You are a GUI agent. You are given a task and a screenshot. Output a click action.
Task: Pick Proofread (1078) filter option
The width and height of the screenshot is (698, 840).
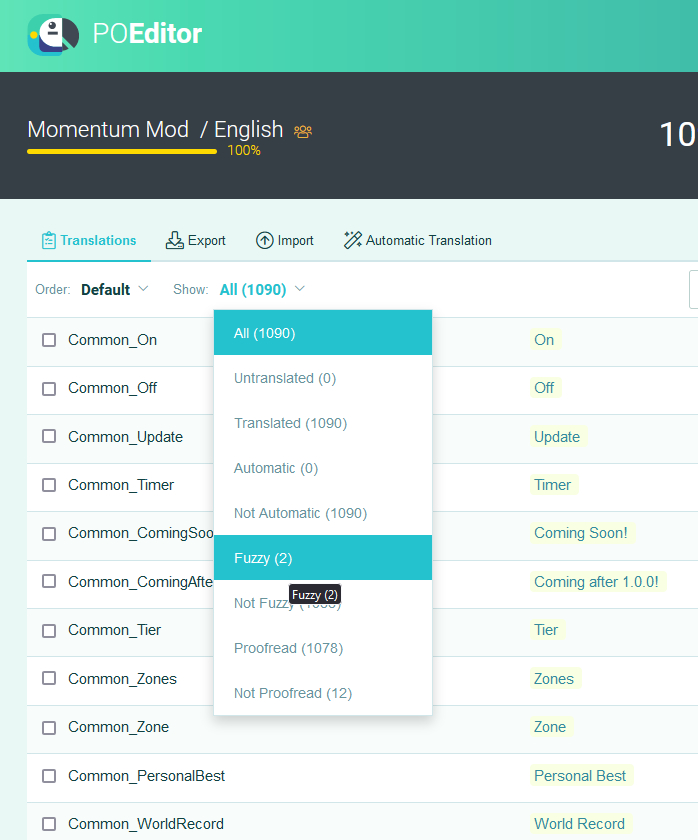tap(288, 648)
